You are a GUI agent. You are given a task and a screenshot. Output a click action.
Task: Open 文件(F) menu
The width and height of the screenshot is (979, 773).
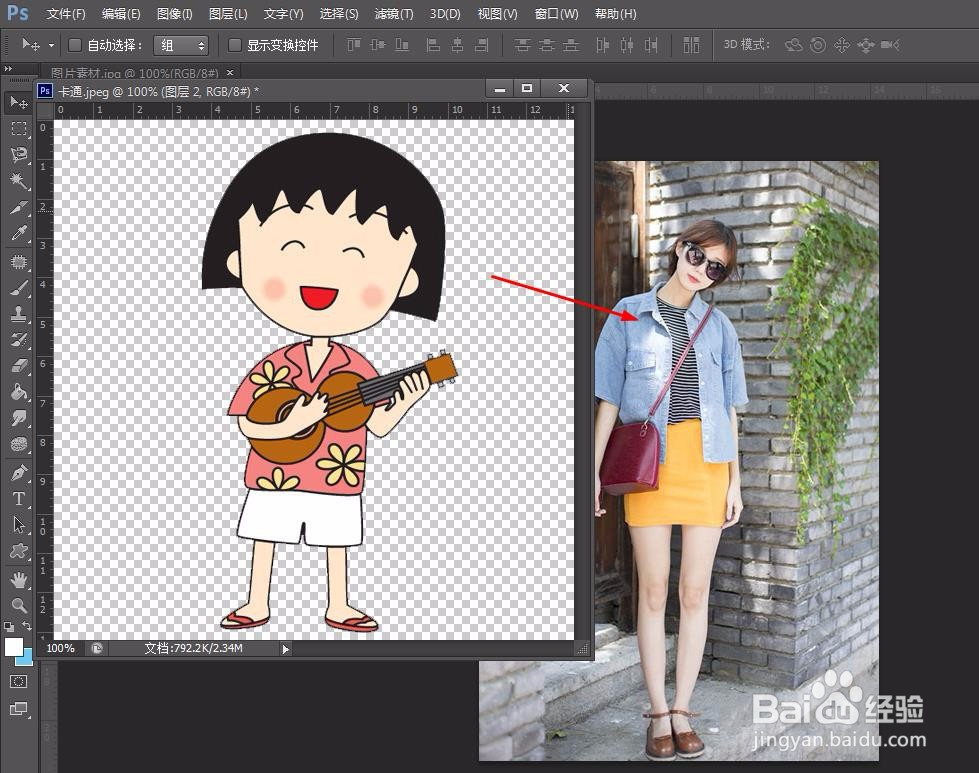[66, 14]
